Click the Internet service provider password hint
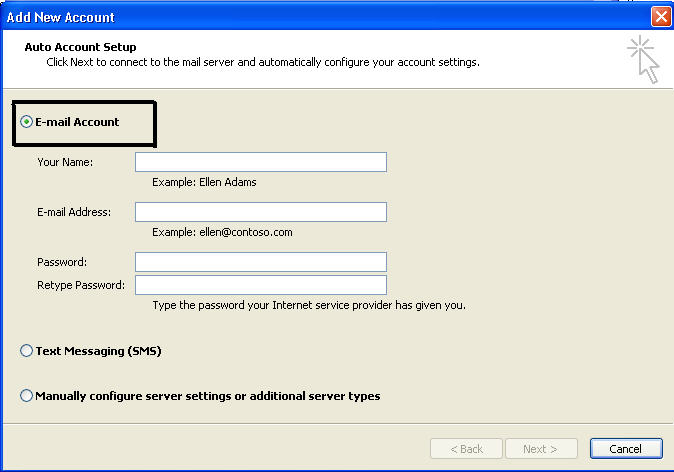The height and width of the screenshot is (472, 674). [x=309, y=305]
